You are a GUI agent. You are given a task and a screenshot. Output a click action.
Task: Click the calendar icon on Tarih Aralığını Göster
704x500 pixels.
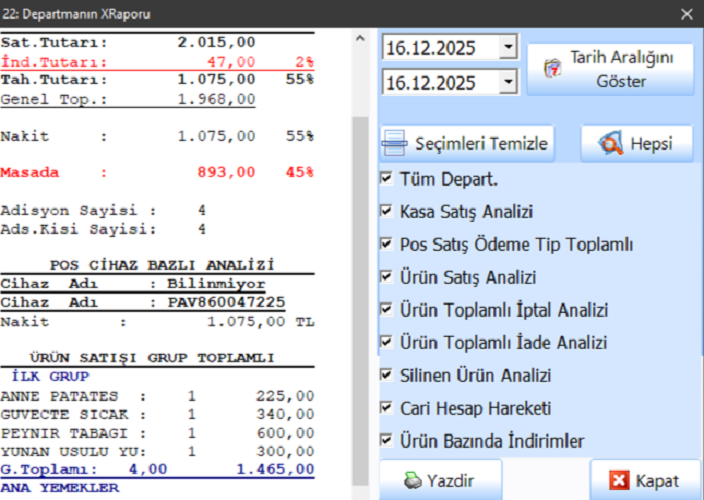[549, 70]
